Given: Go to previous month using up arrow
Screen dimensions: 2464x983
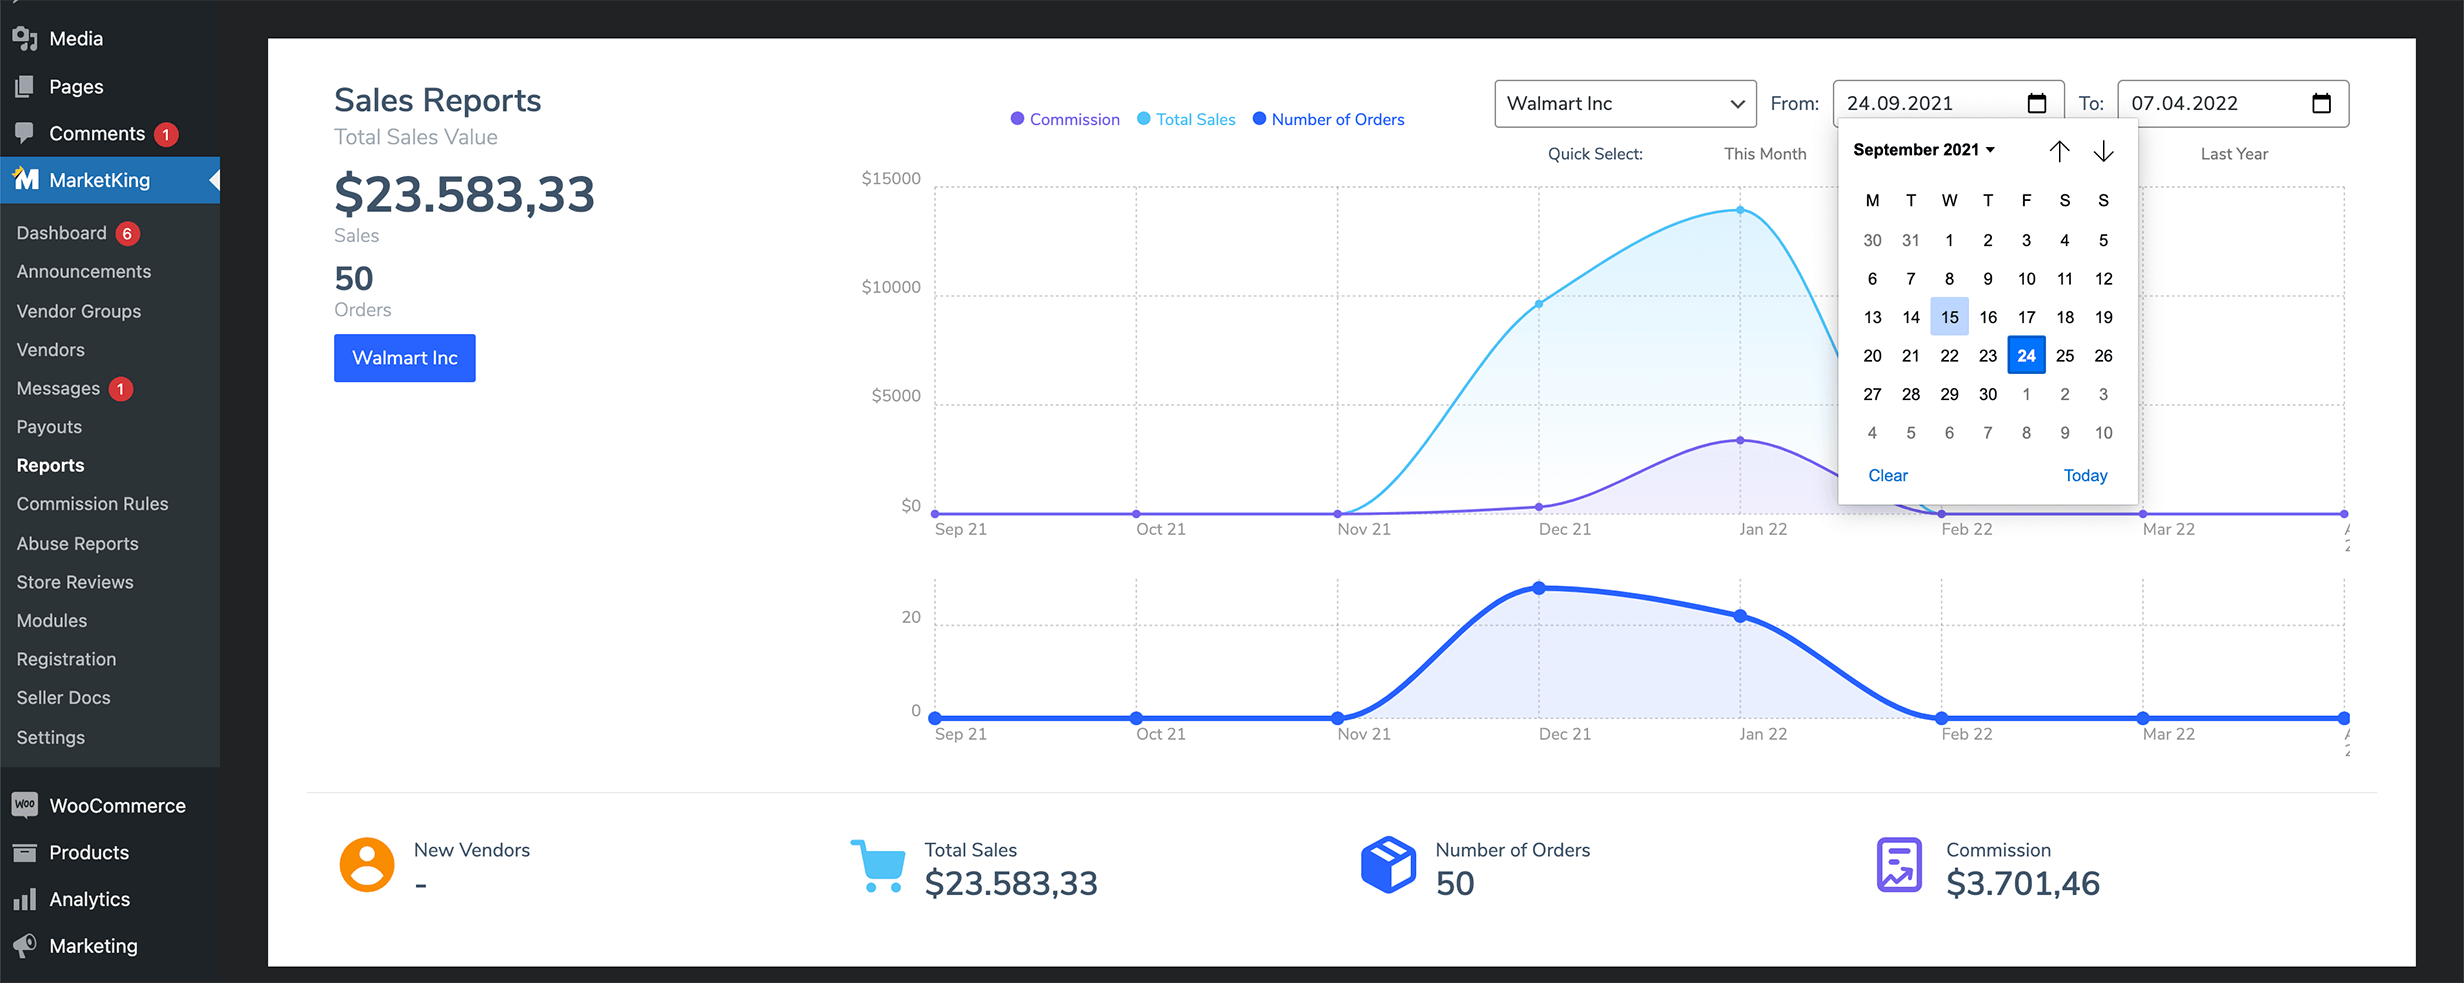Looking at the screenshot, I should [2059, 151].
